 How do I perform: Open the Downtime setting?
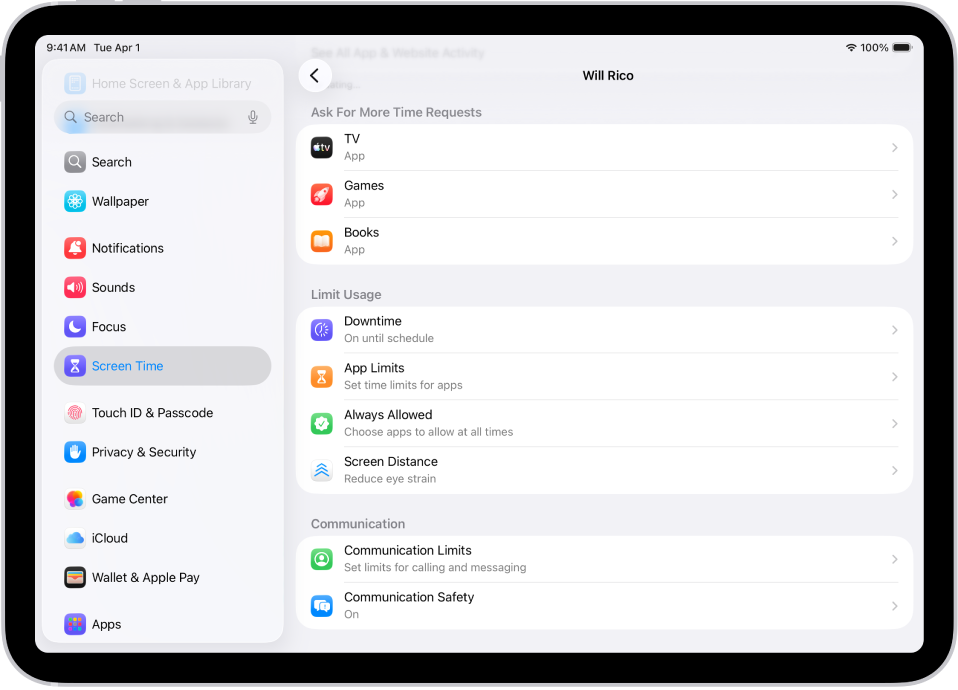pyautogui.click(x=604, y=330)
